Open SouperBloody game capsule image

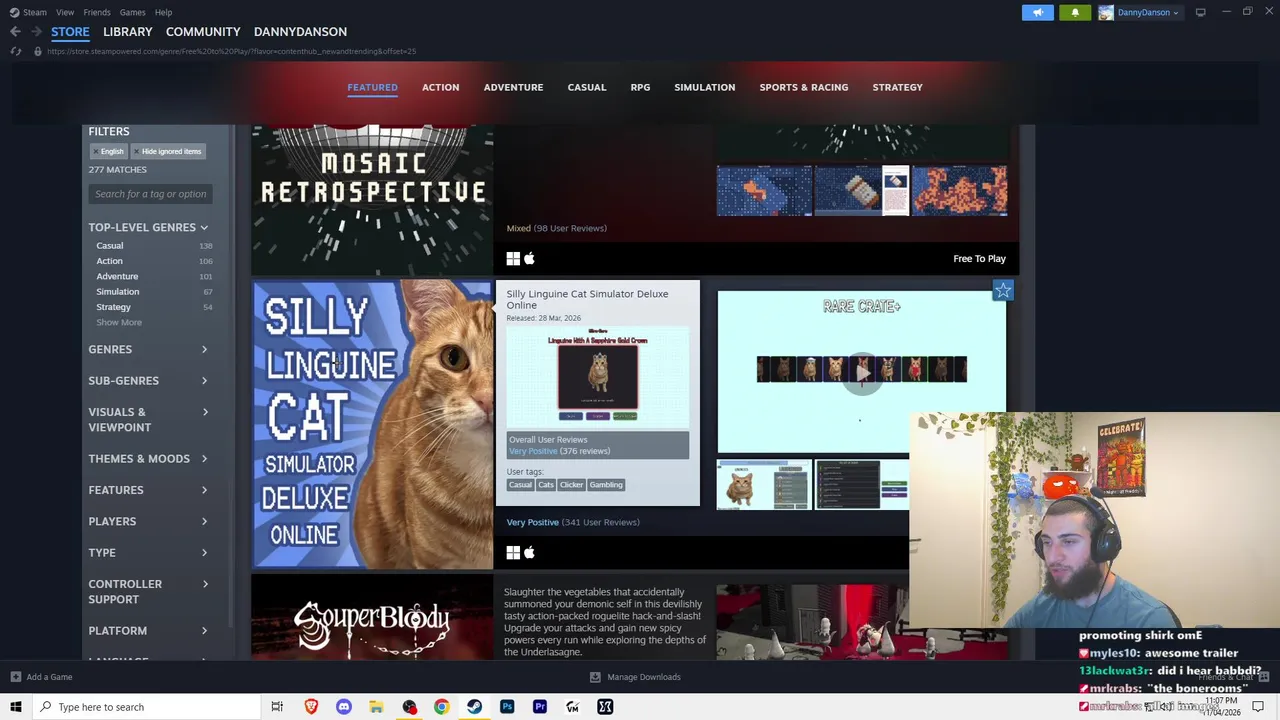(x=372, y=617)
